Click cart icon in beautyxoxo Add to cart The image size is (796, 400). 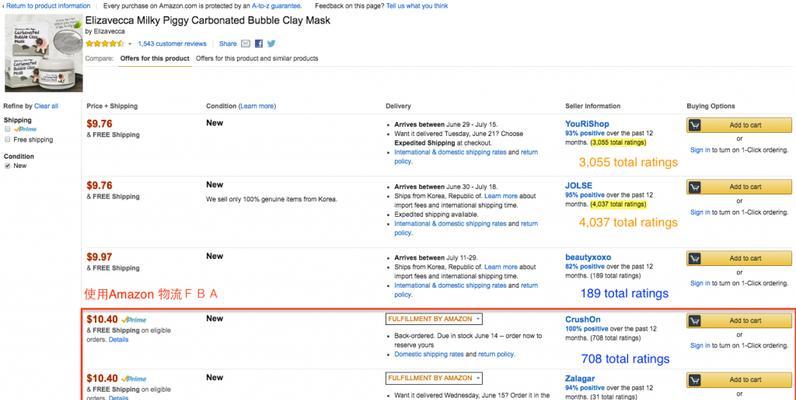tap(695, 258)
